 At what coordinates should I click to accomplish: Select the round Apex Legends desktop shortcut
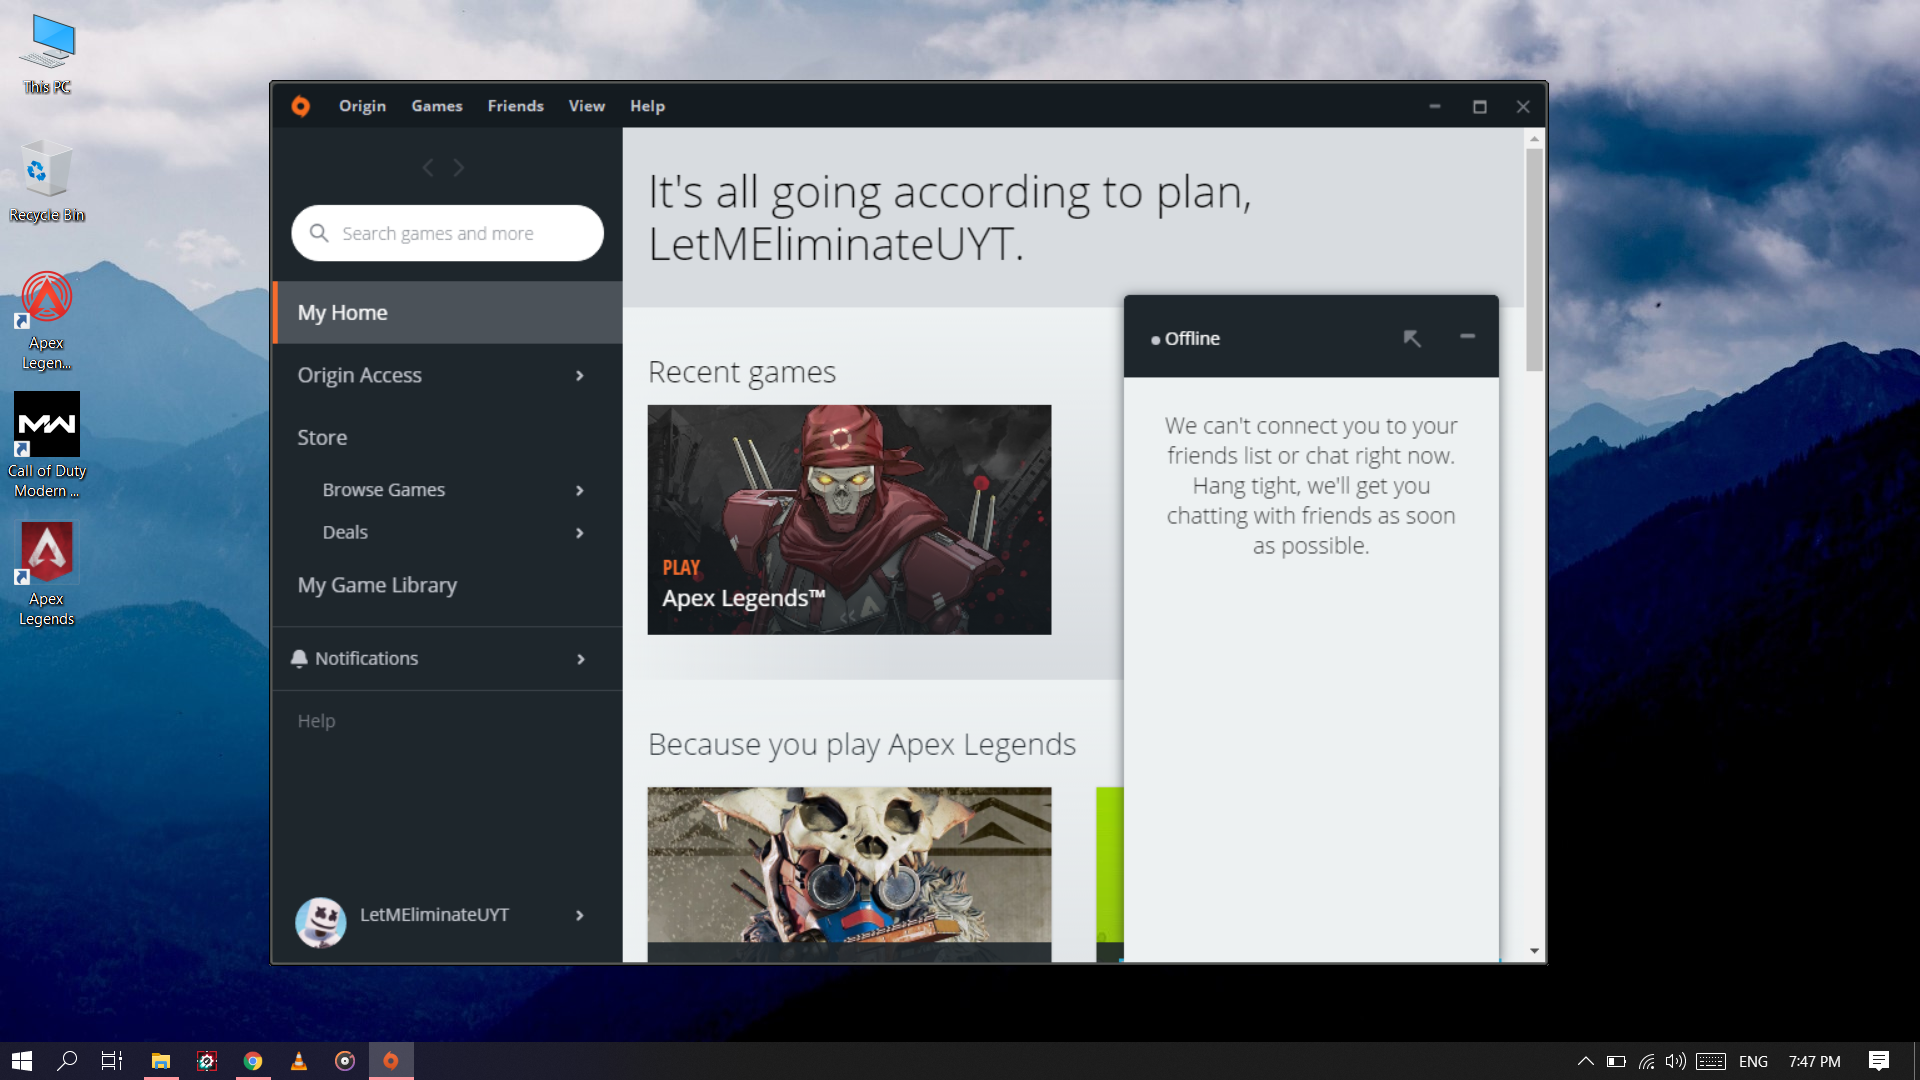pos(47,322)
